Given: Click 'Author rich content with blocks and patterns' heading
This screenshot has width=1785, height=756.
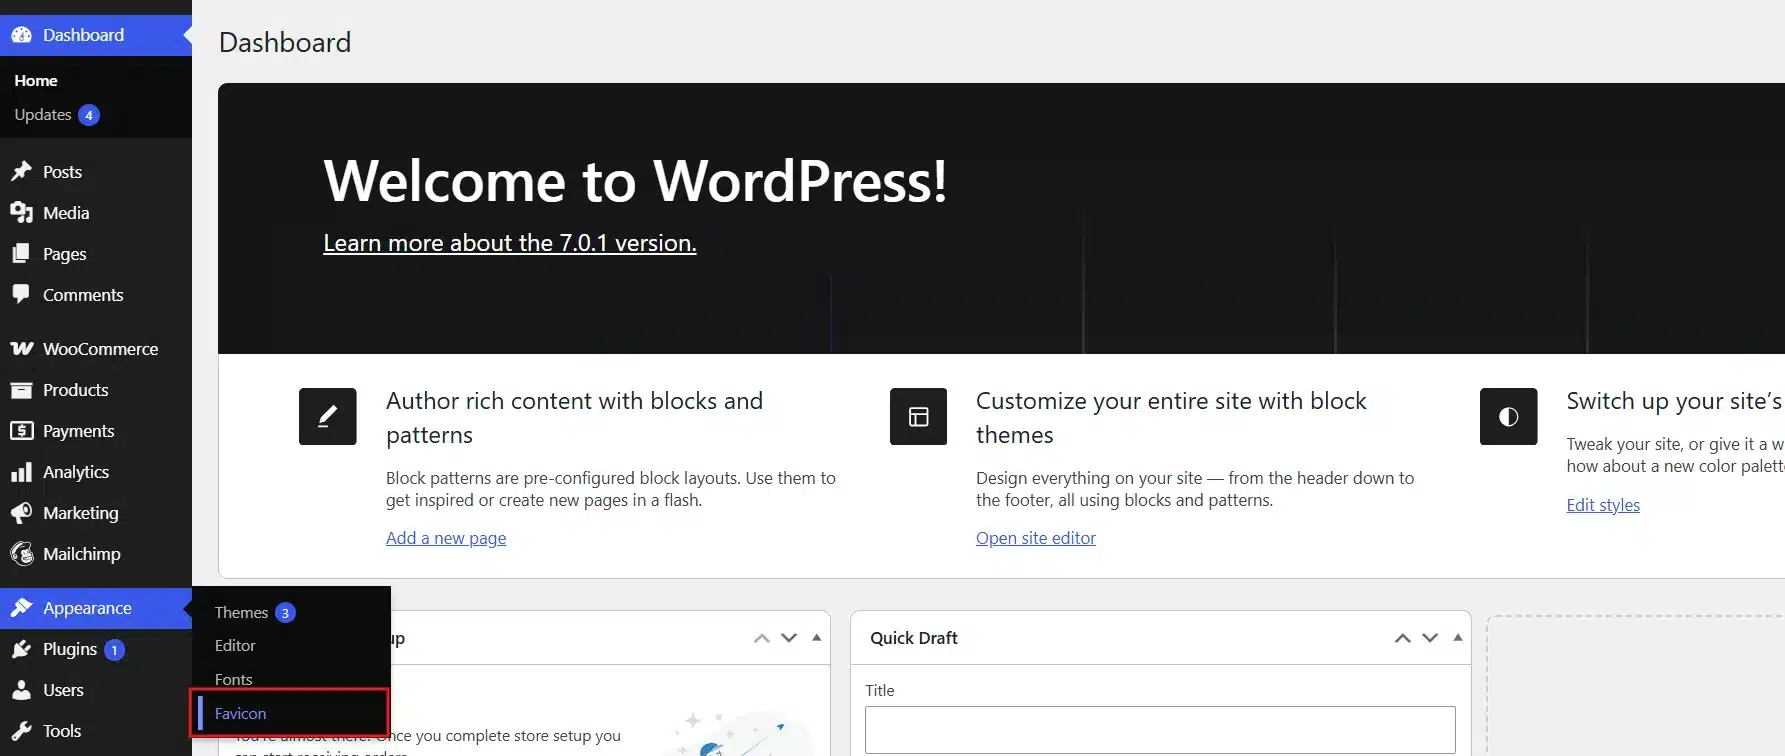Looking at the screenshot, I should point(575,418).
